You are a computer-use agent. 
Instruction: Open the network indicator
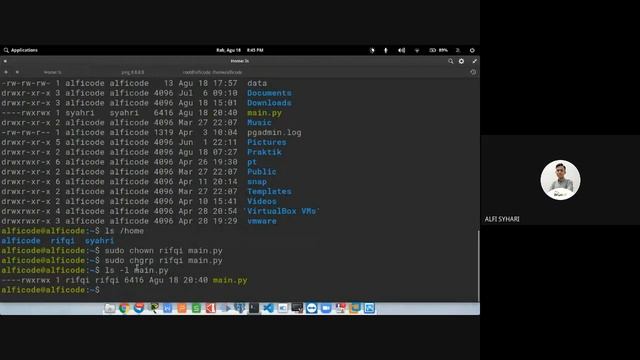[x=417, y=50]
